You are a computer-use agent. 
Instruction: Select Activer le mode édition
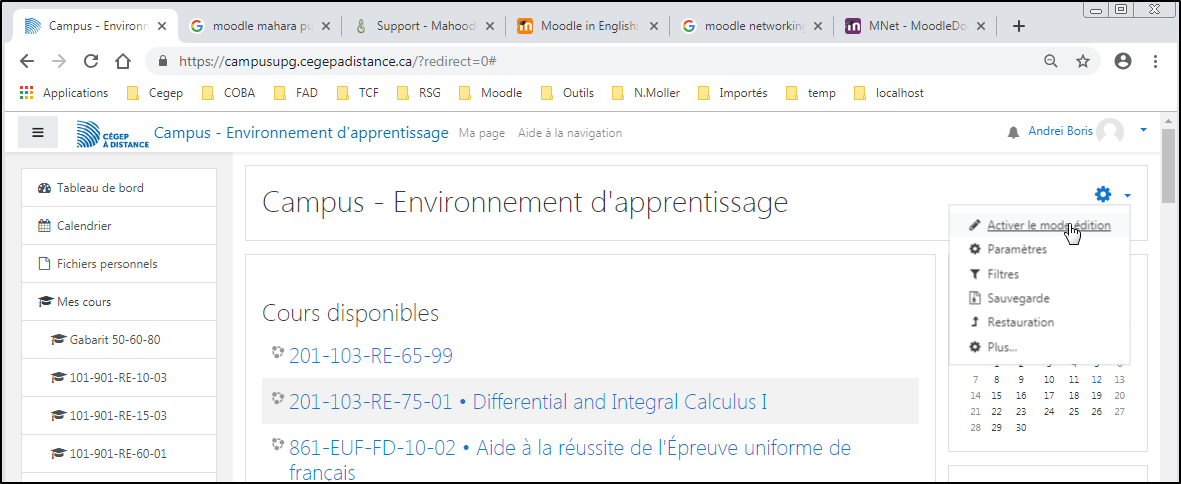(1047, 226)
